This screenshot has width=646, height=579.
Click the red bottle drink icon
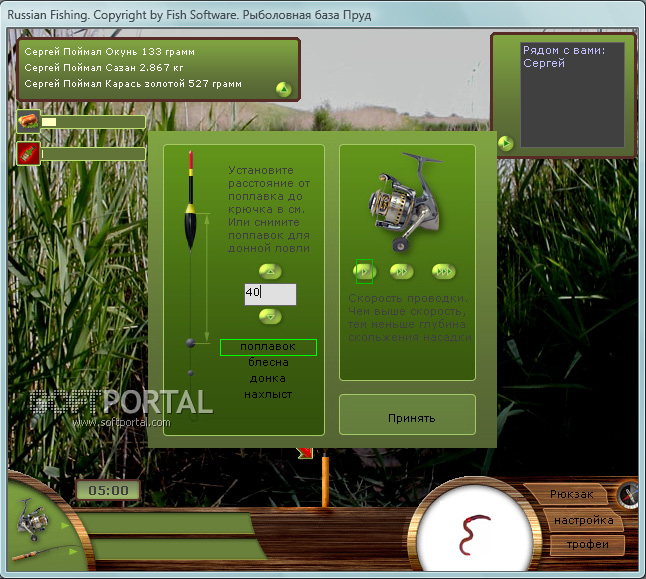28,154
